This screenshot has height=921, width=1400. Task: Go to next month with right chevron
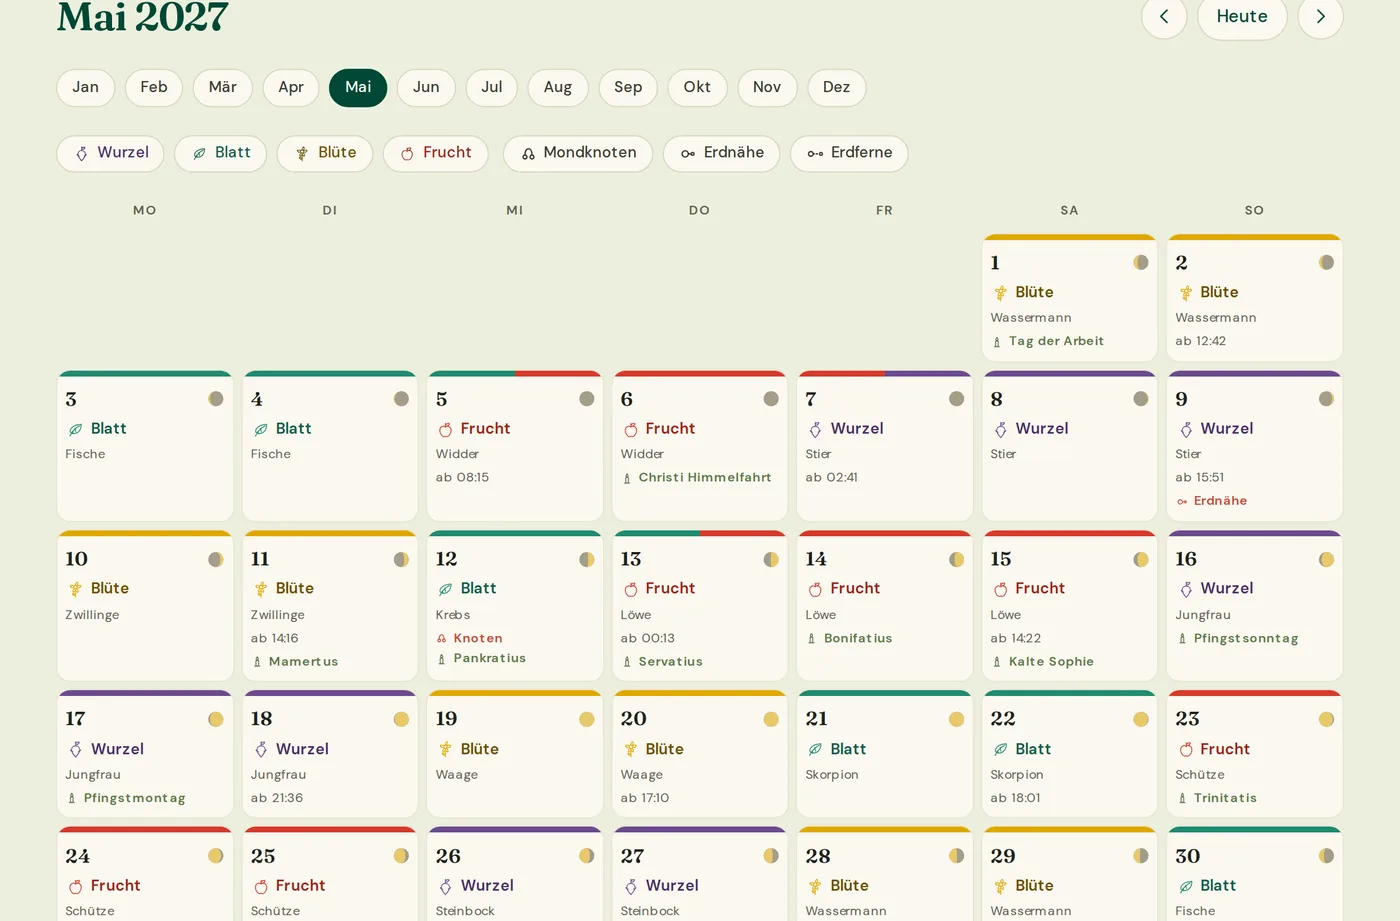[x=1320, y=16]
